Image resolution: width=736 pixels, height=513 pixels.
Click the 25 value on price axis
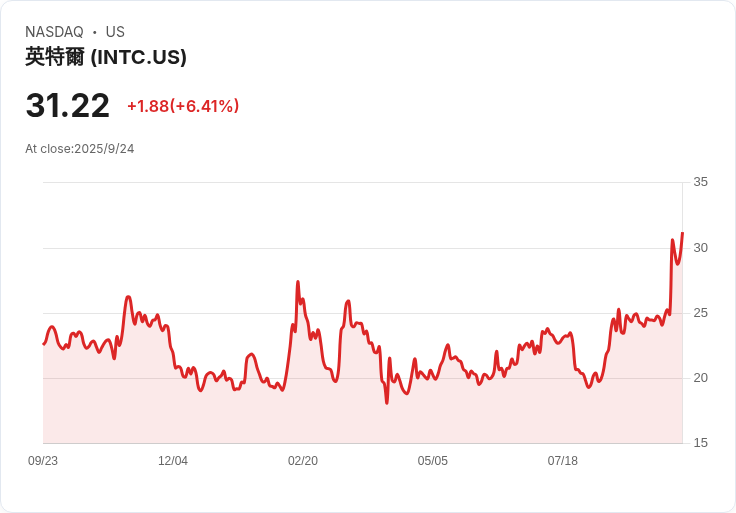tap(701, 313)
